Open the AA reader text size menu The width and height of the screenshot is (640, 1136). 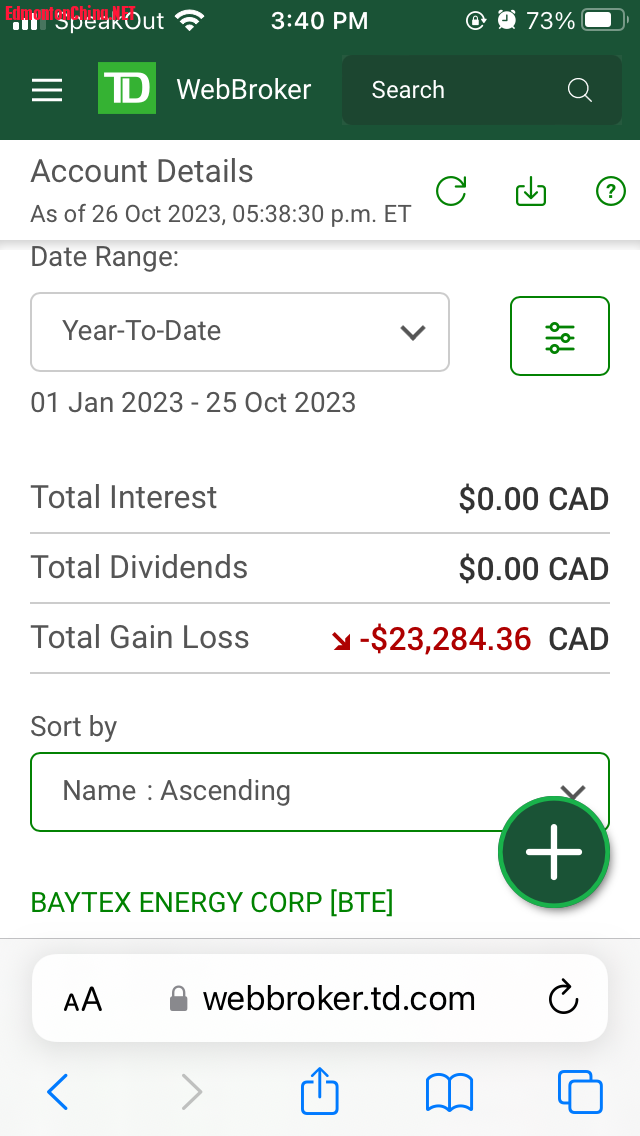[82, 999]
